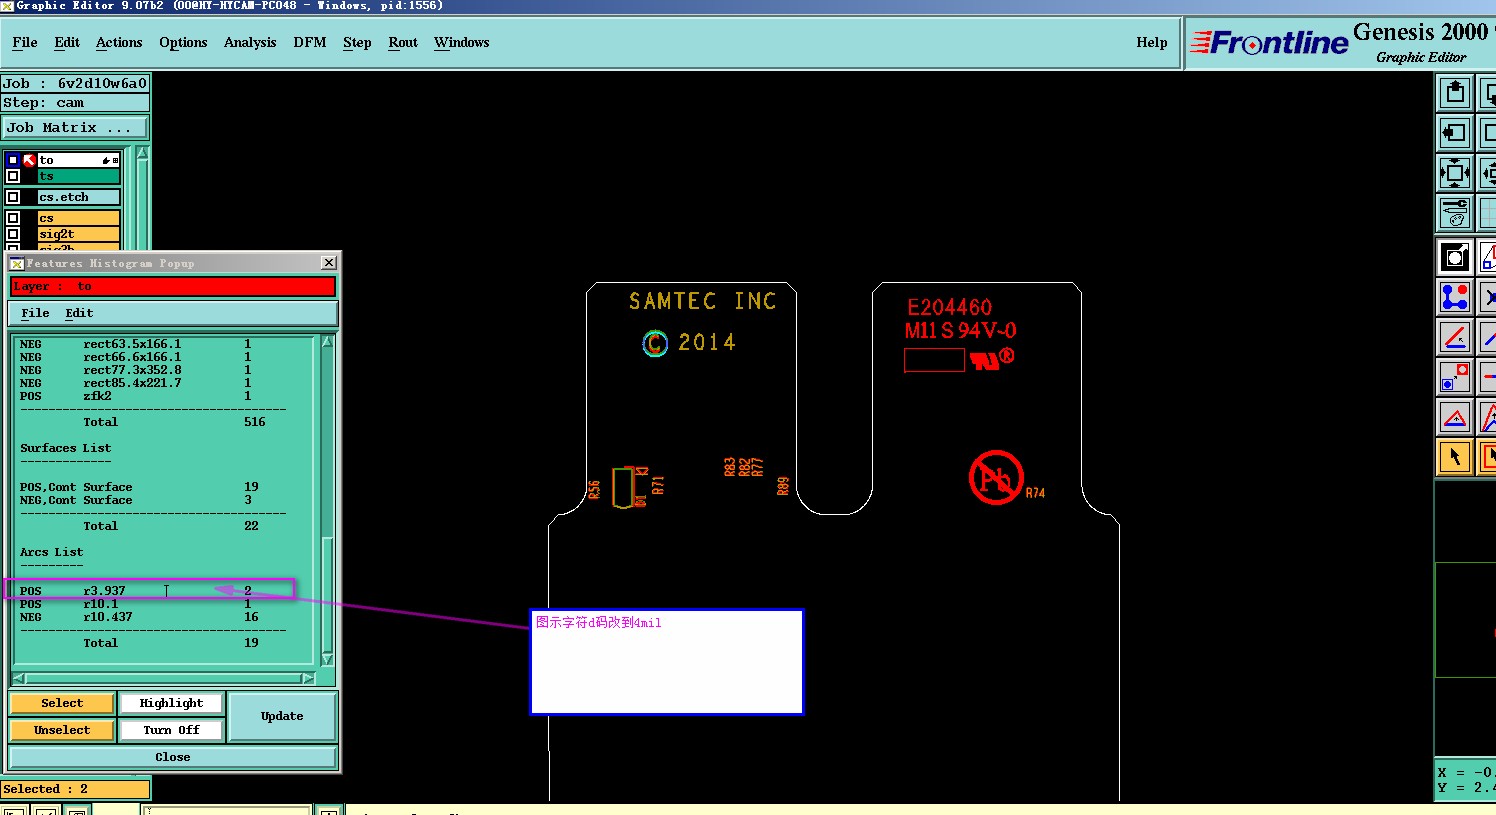
Task: Click the Close button at popup bottom
Action: [x=173, y=757]
